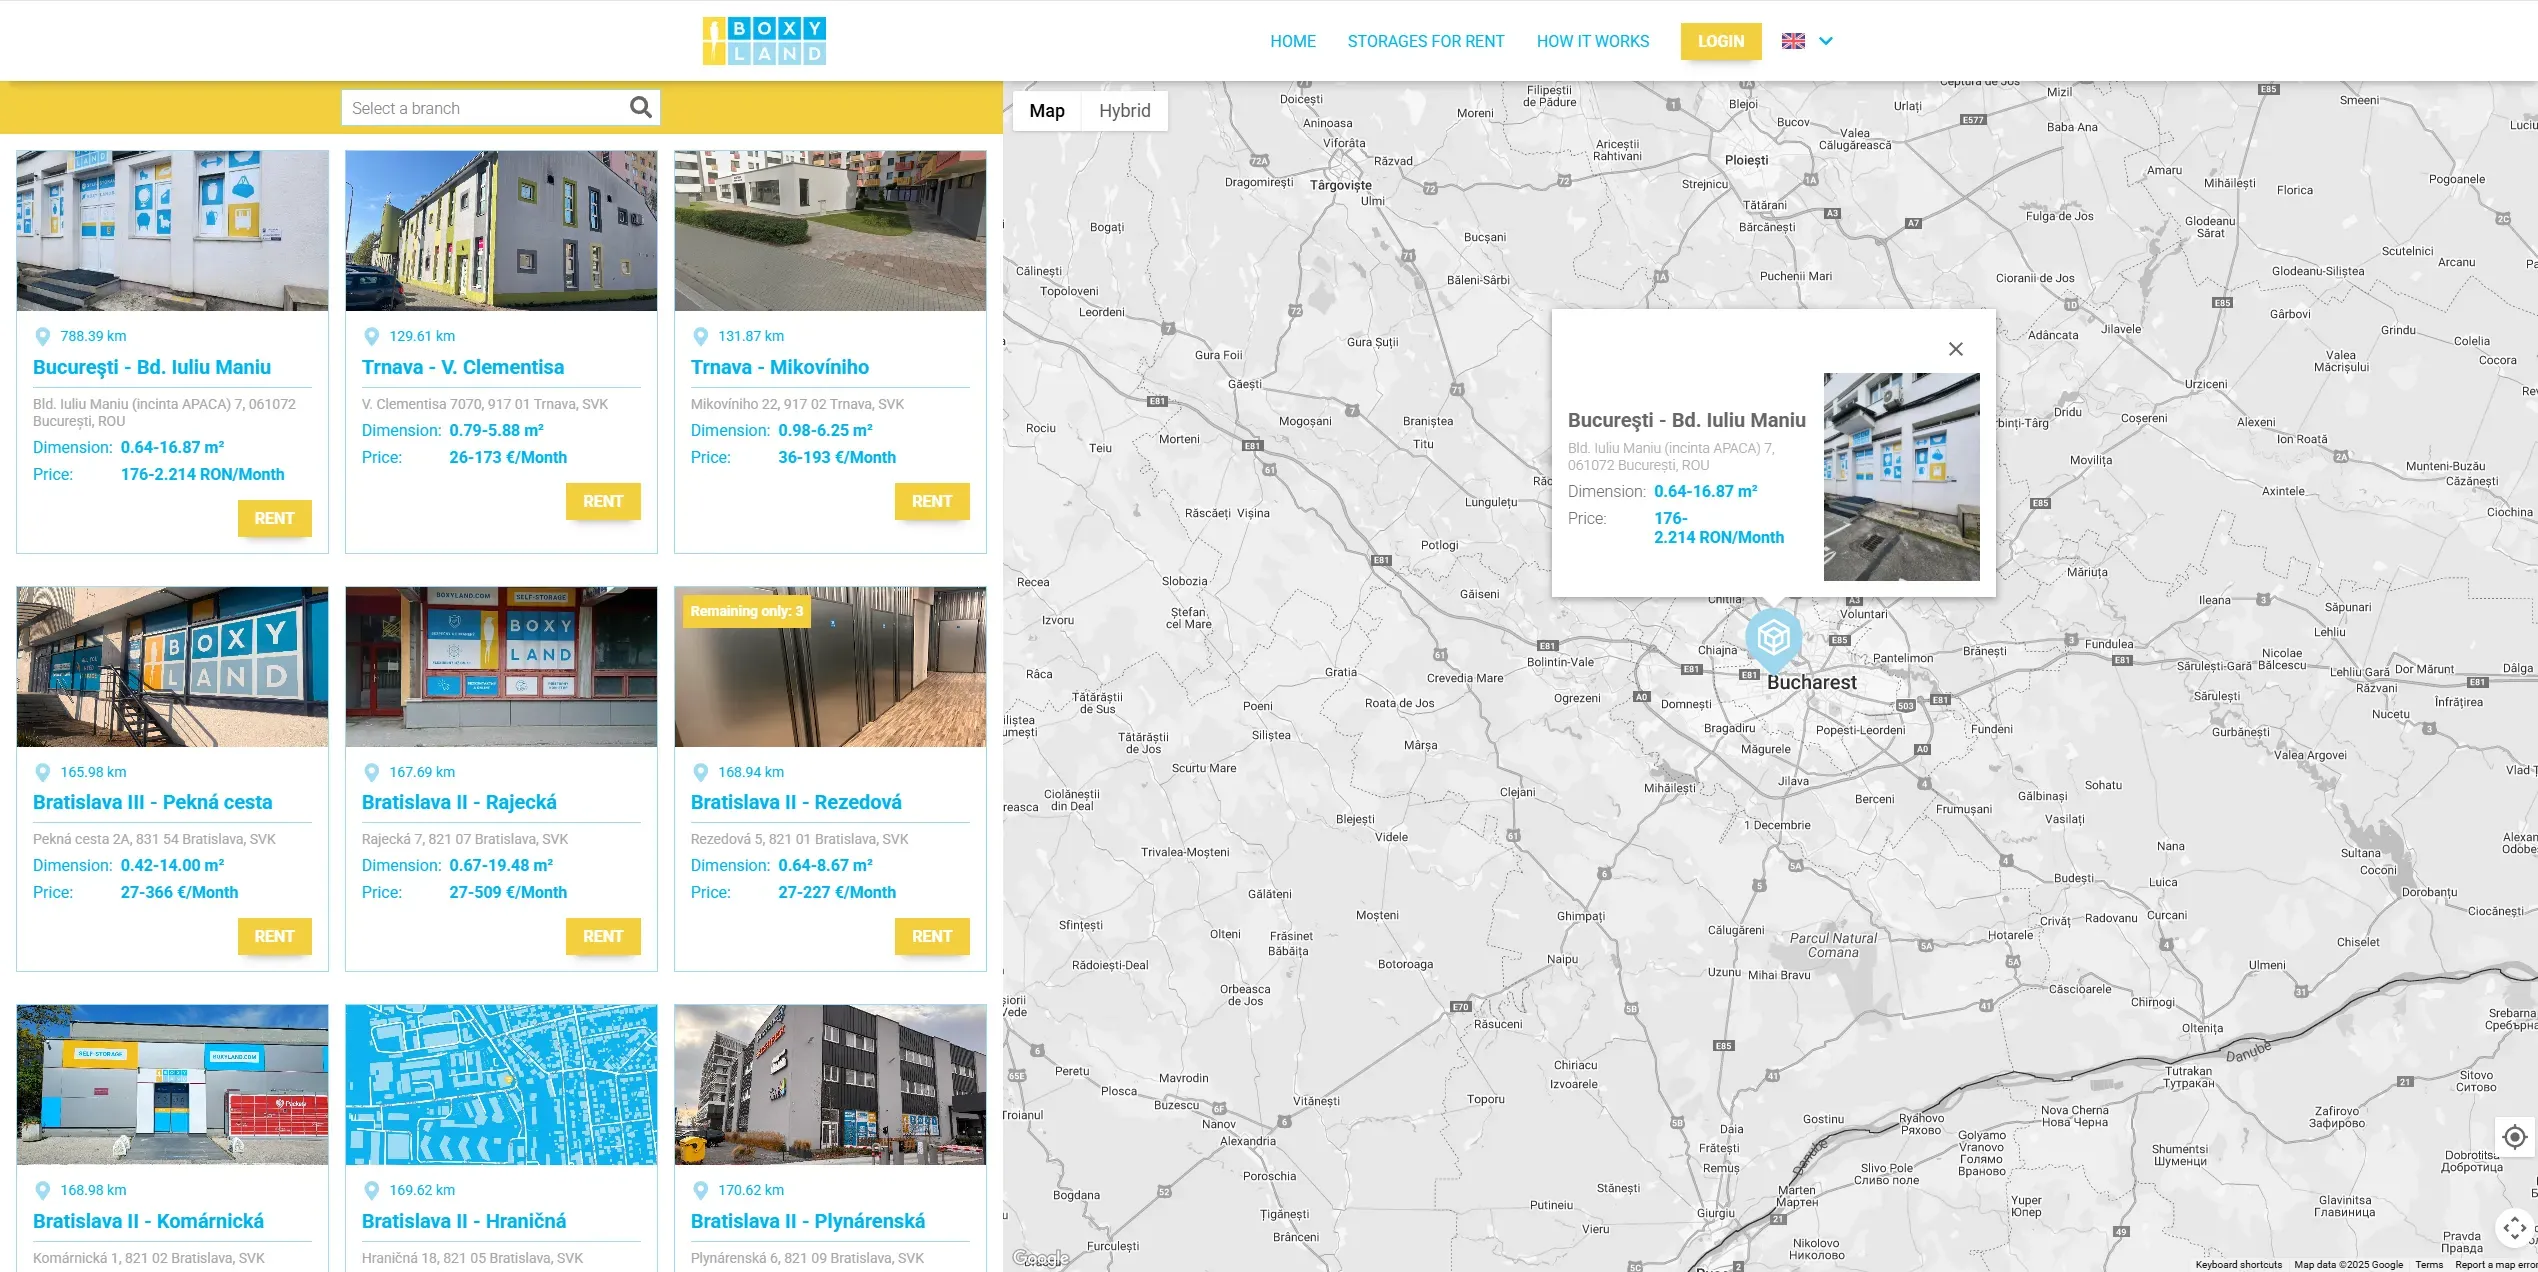Click the Trnava V. Clementisa building photo
This screenshot has width=2538, height=1272.
pos(501,231)
